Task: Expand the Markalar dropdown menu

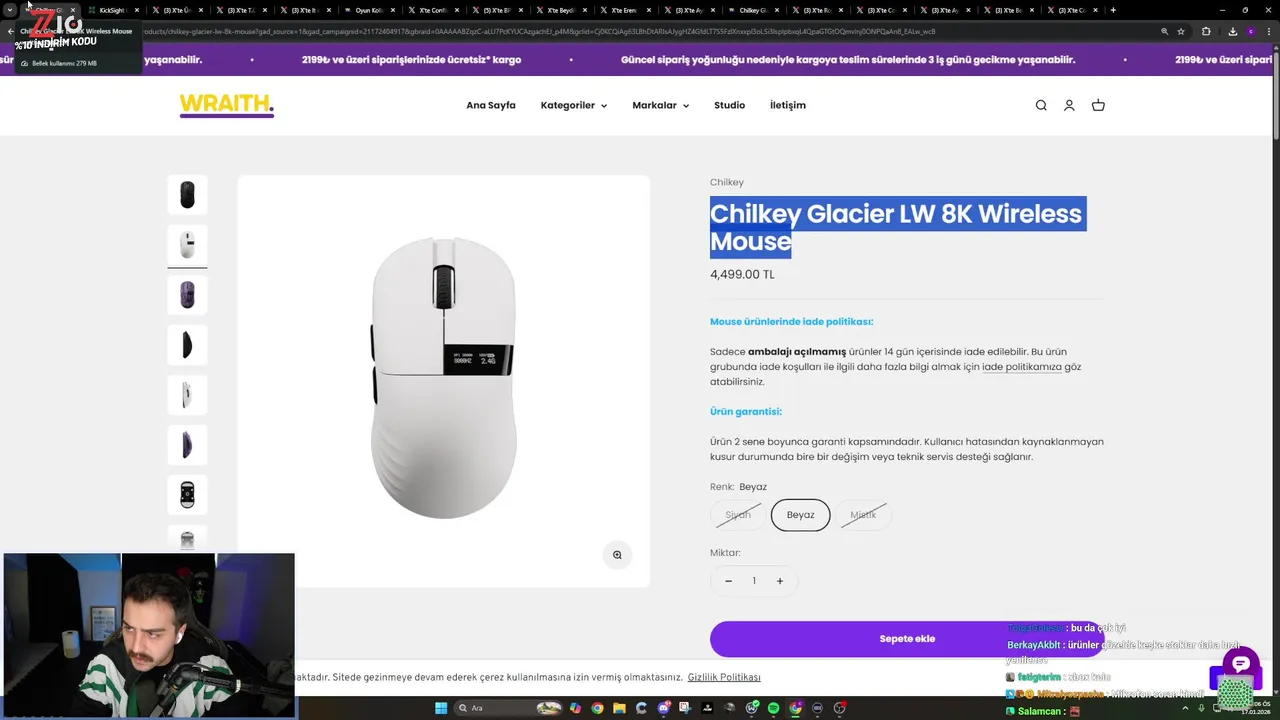Action: 660,105
